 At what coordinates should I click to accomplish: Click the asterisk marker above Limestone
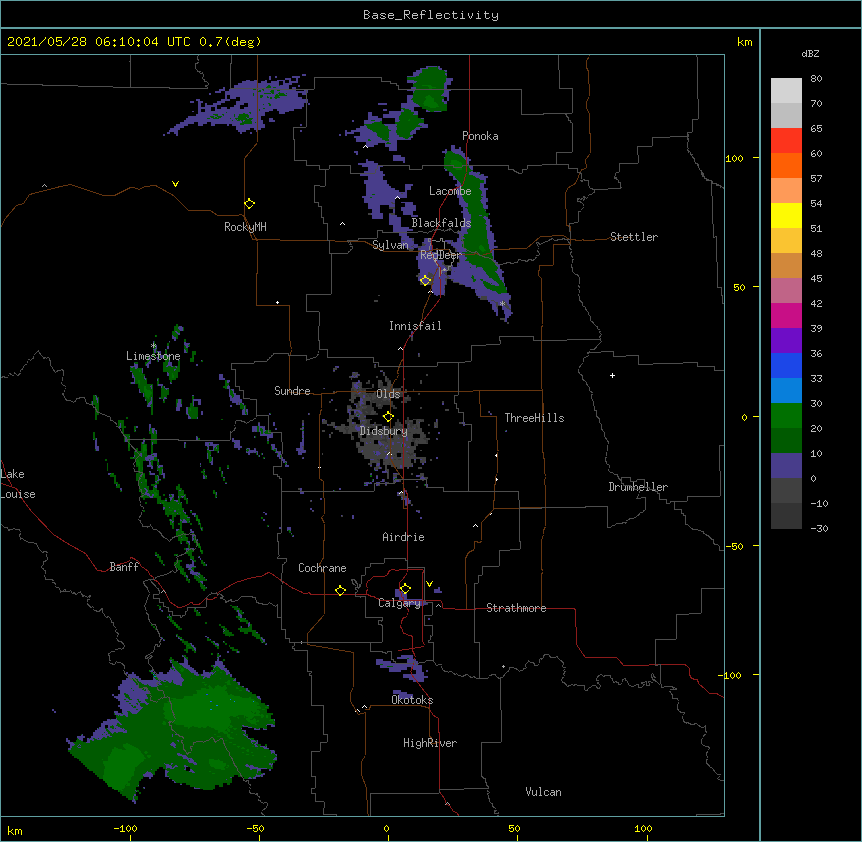[154, 346]
